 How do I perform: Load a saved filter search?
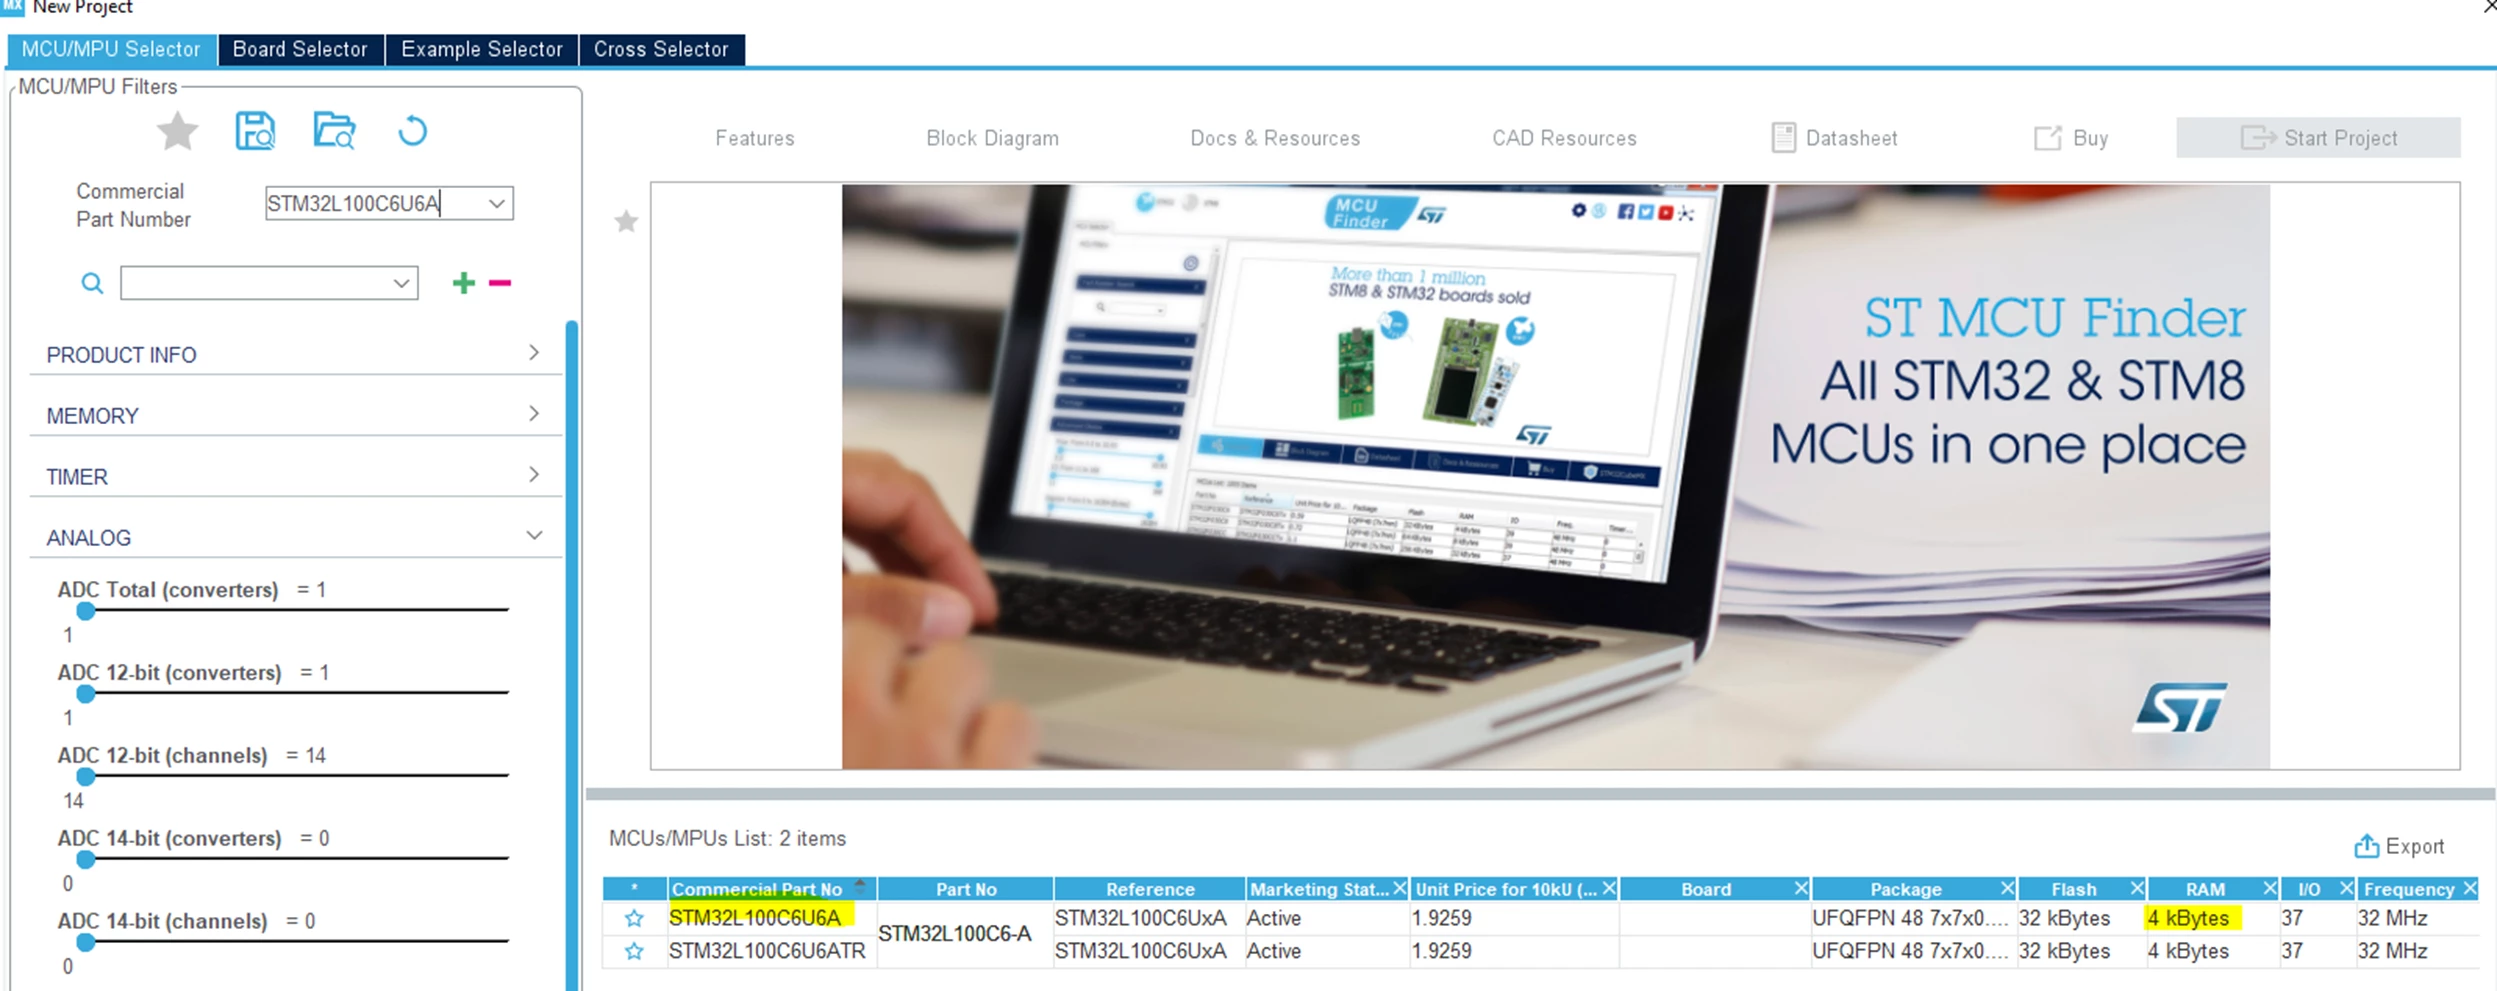point(334,131)
